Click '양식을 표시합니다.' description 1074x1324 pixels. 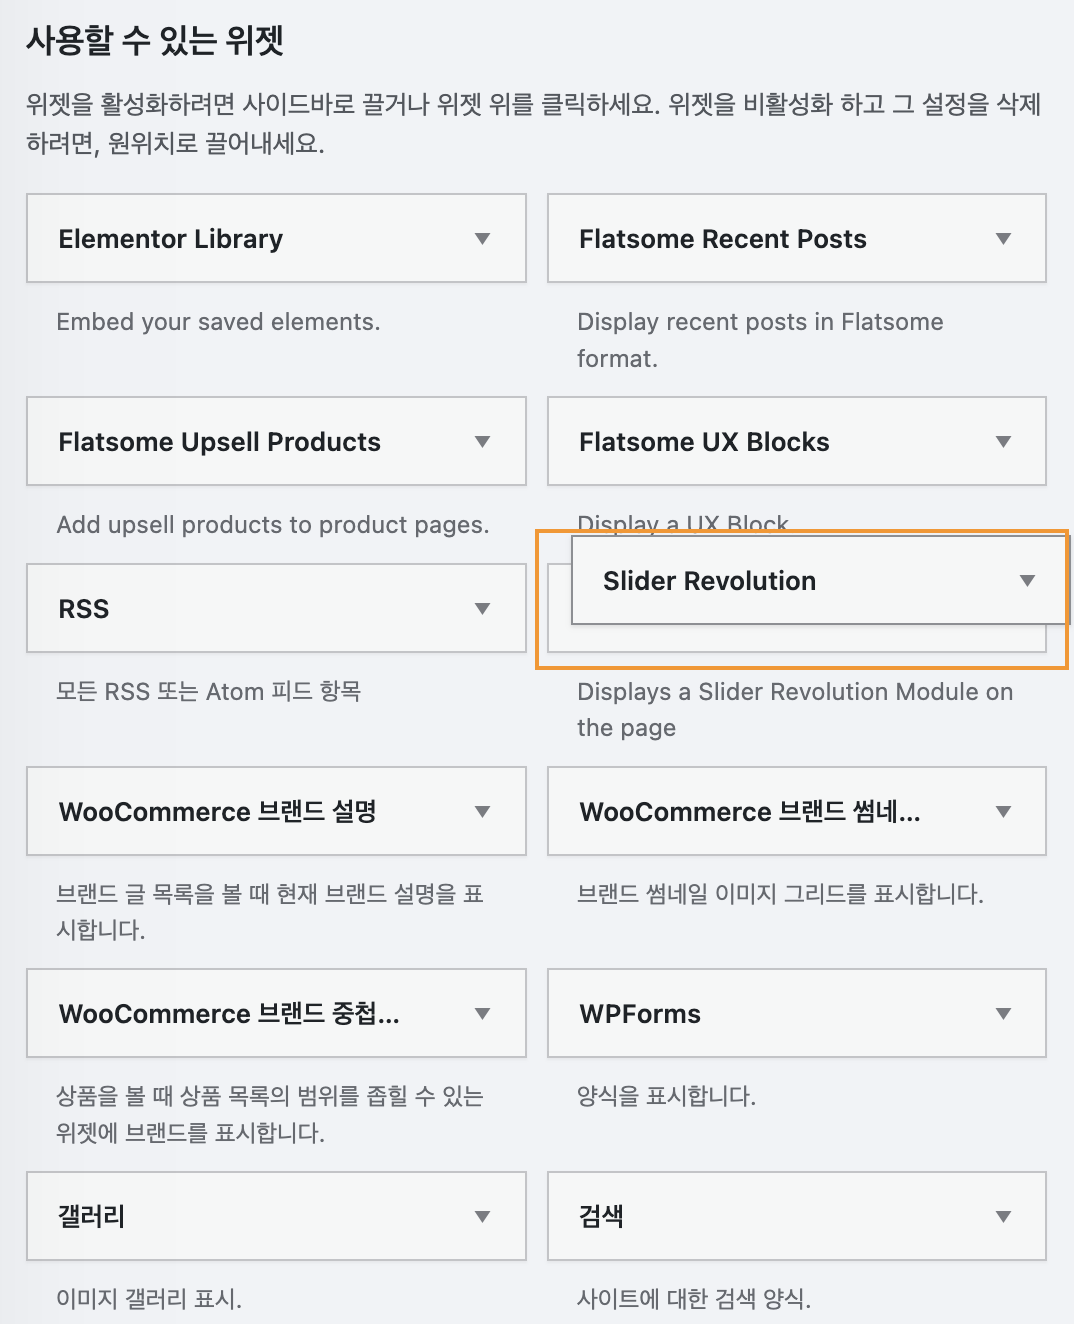coord(667,1096)
